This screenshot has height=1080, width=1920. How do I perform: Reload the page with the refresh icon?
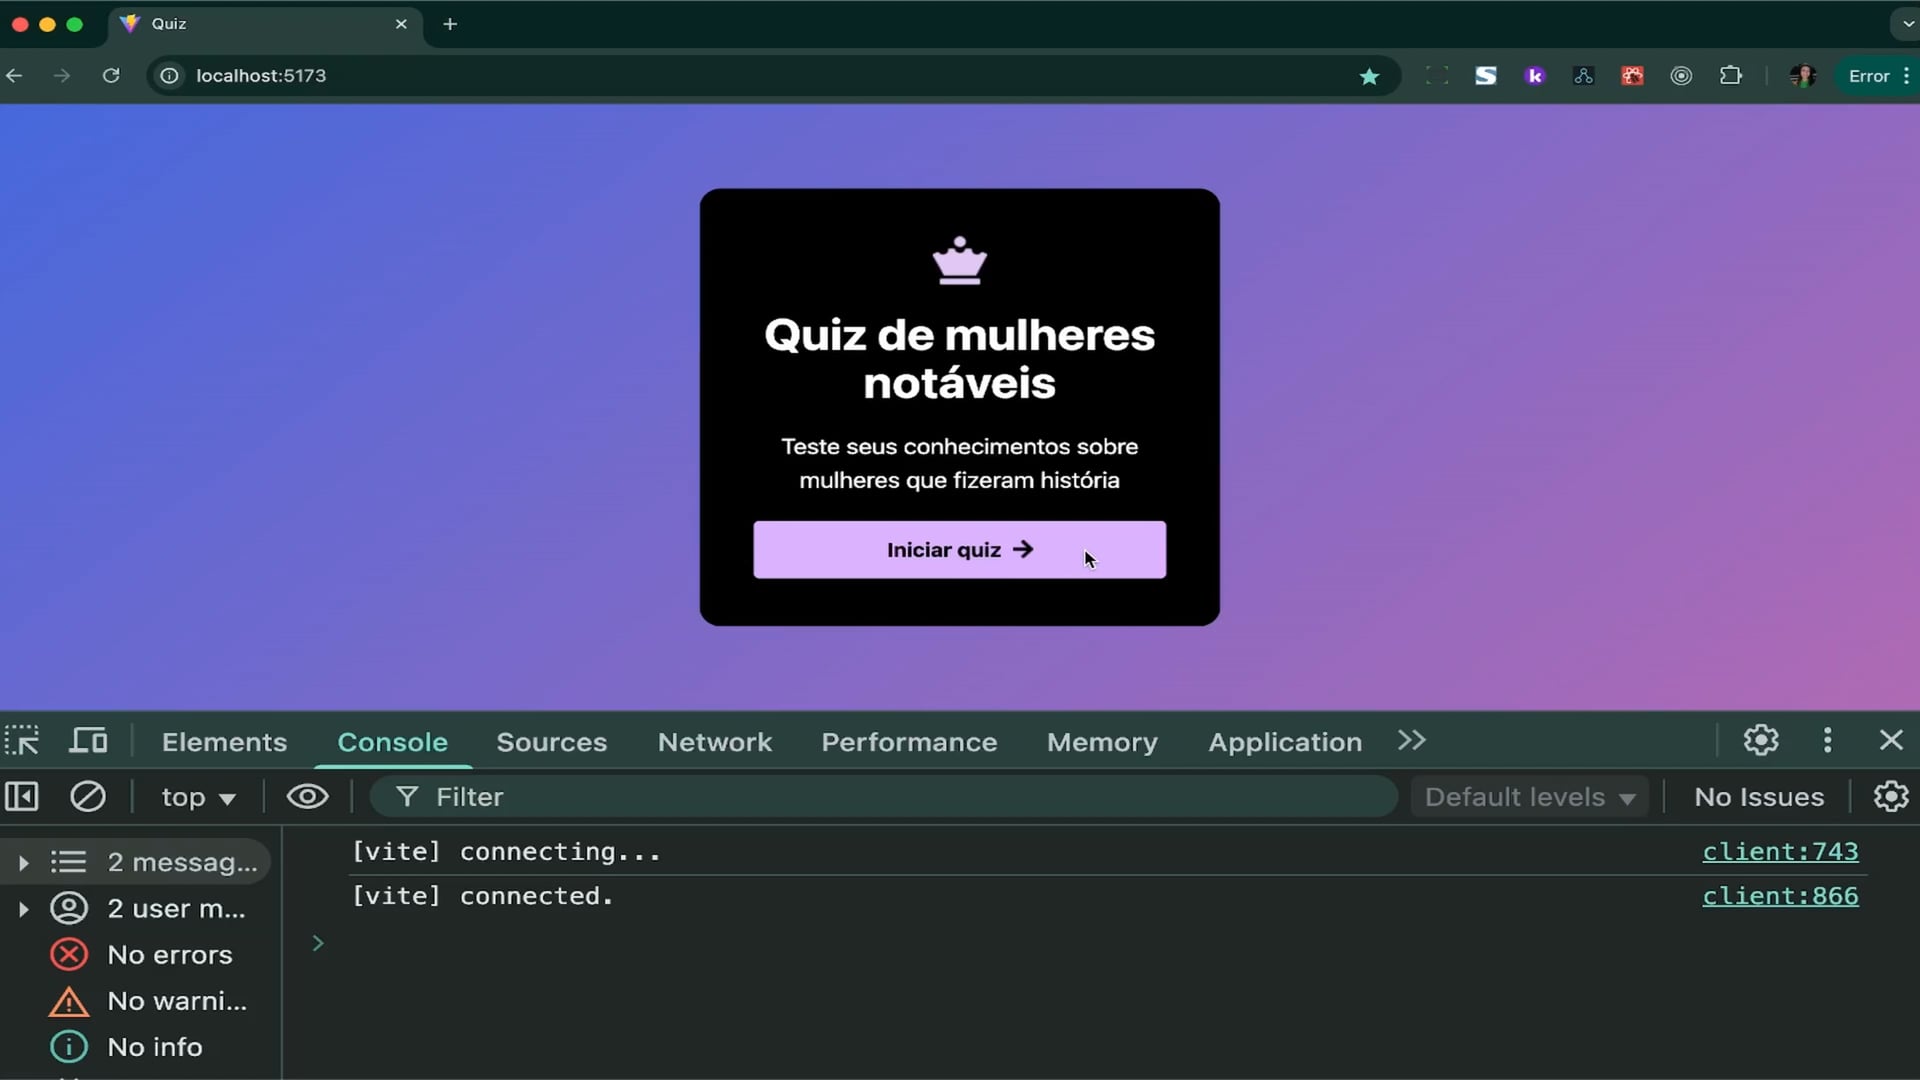click(111, 76)
